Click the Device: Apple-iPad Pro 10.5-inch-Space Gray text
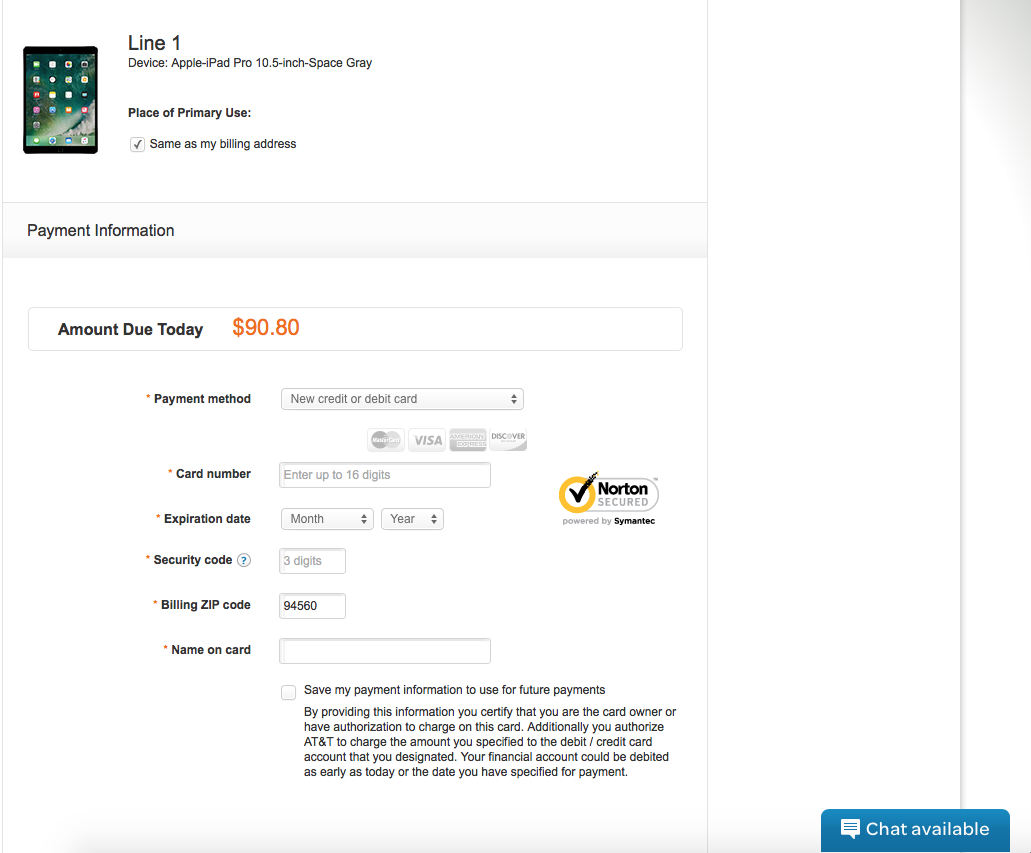 pyautogui.click(x=250, y=63)
